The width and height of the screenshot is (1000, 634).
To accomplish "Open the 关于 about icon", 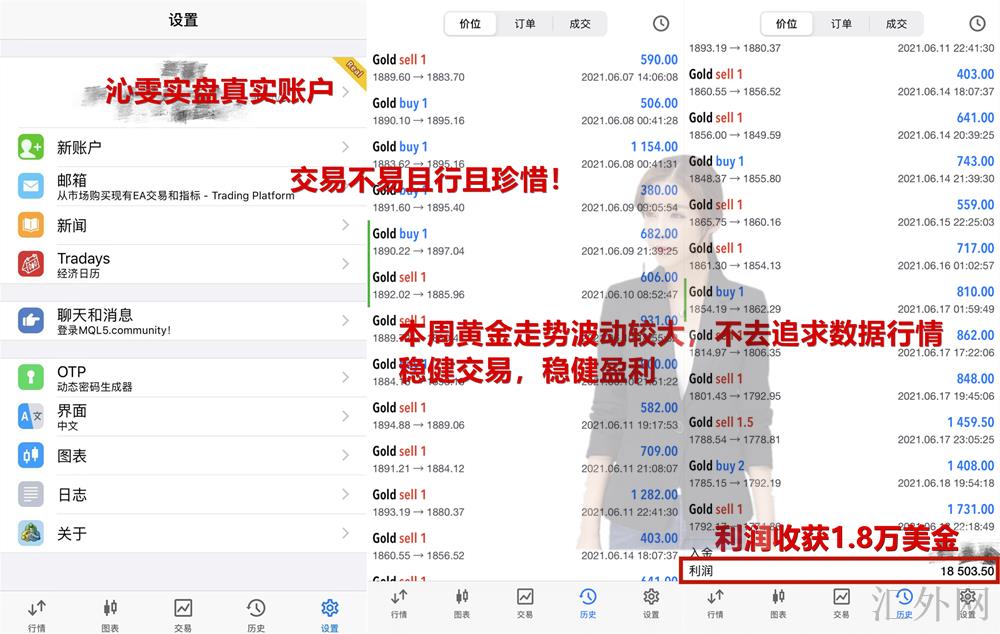I will (x=31, y=533).
